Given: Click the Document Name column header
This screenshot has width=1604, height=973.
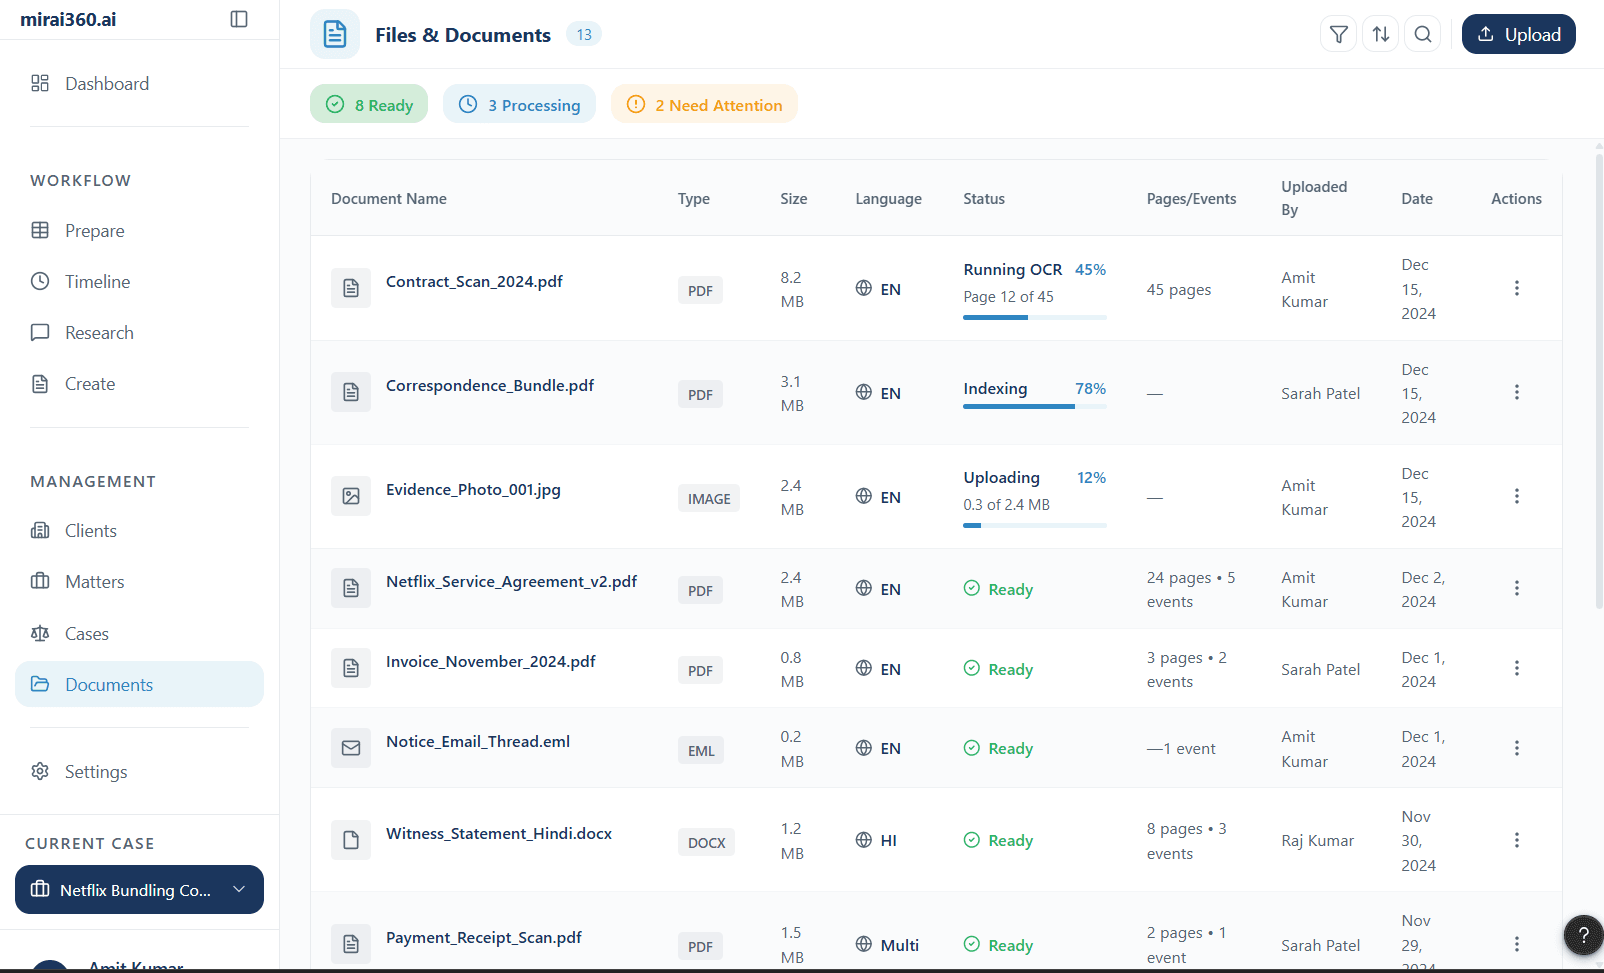Looking at the screenshot, I should (x=389, y=199).
